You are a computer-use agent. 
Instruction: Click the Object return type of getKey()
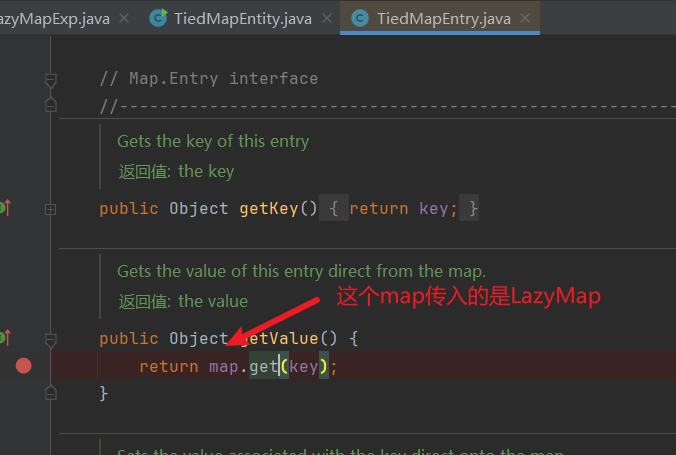pyautogui.click(x=199, y=209)
